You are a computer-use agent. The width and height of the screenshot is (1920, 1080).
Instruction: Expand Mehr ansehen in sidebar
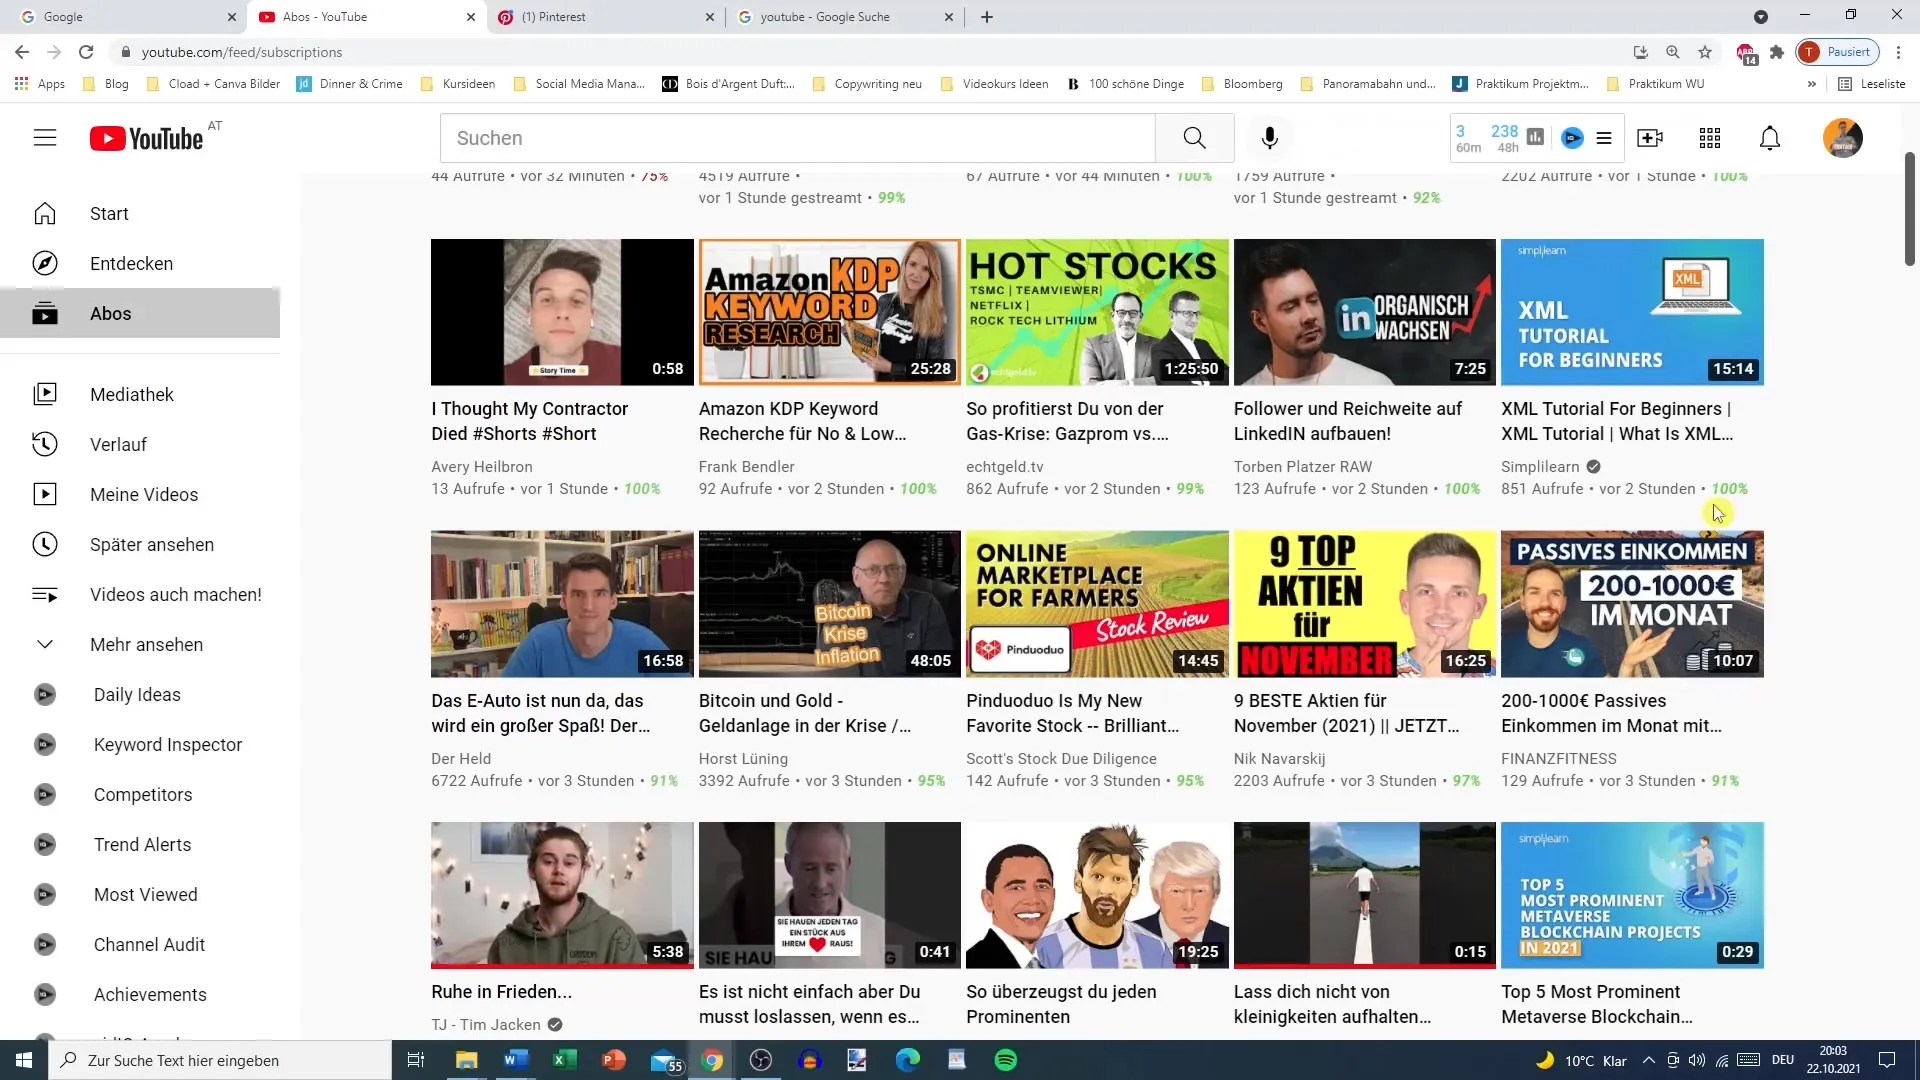coord(140,645)
